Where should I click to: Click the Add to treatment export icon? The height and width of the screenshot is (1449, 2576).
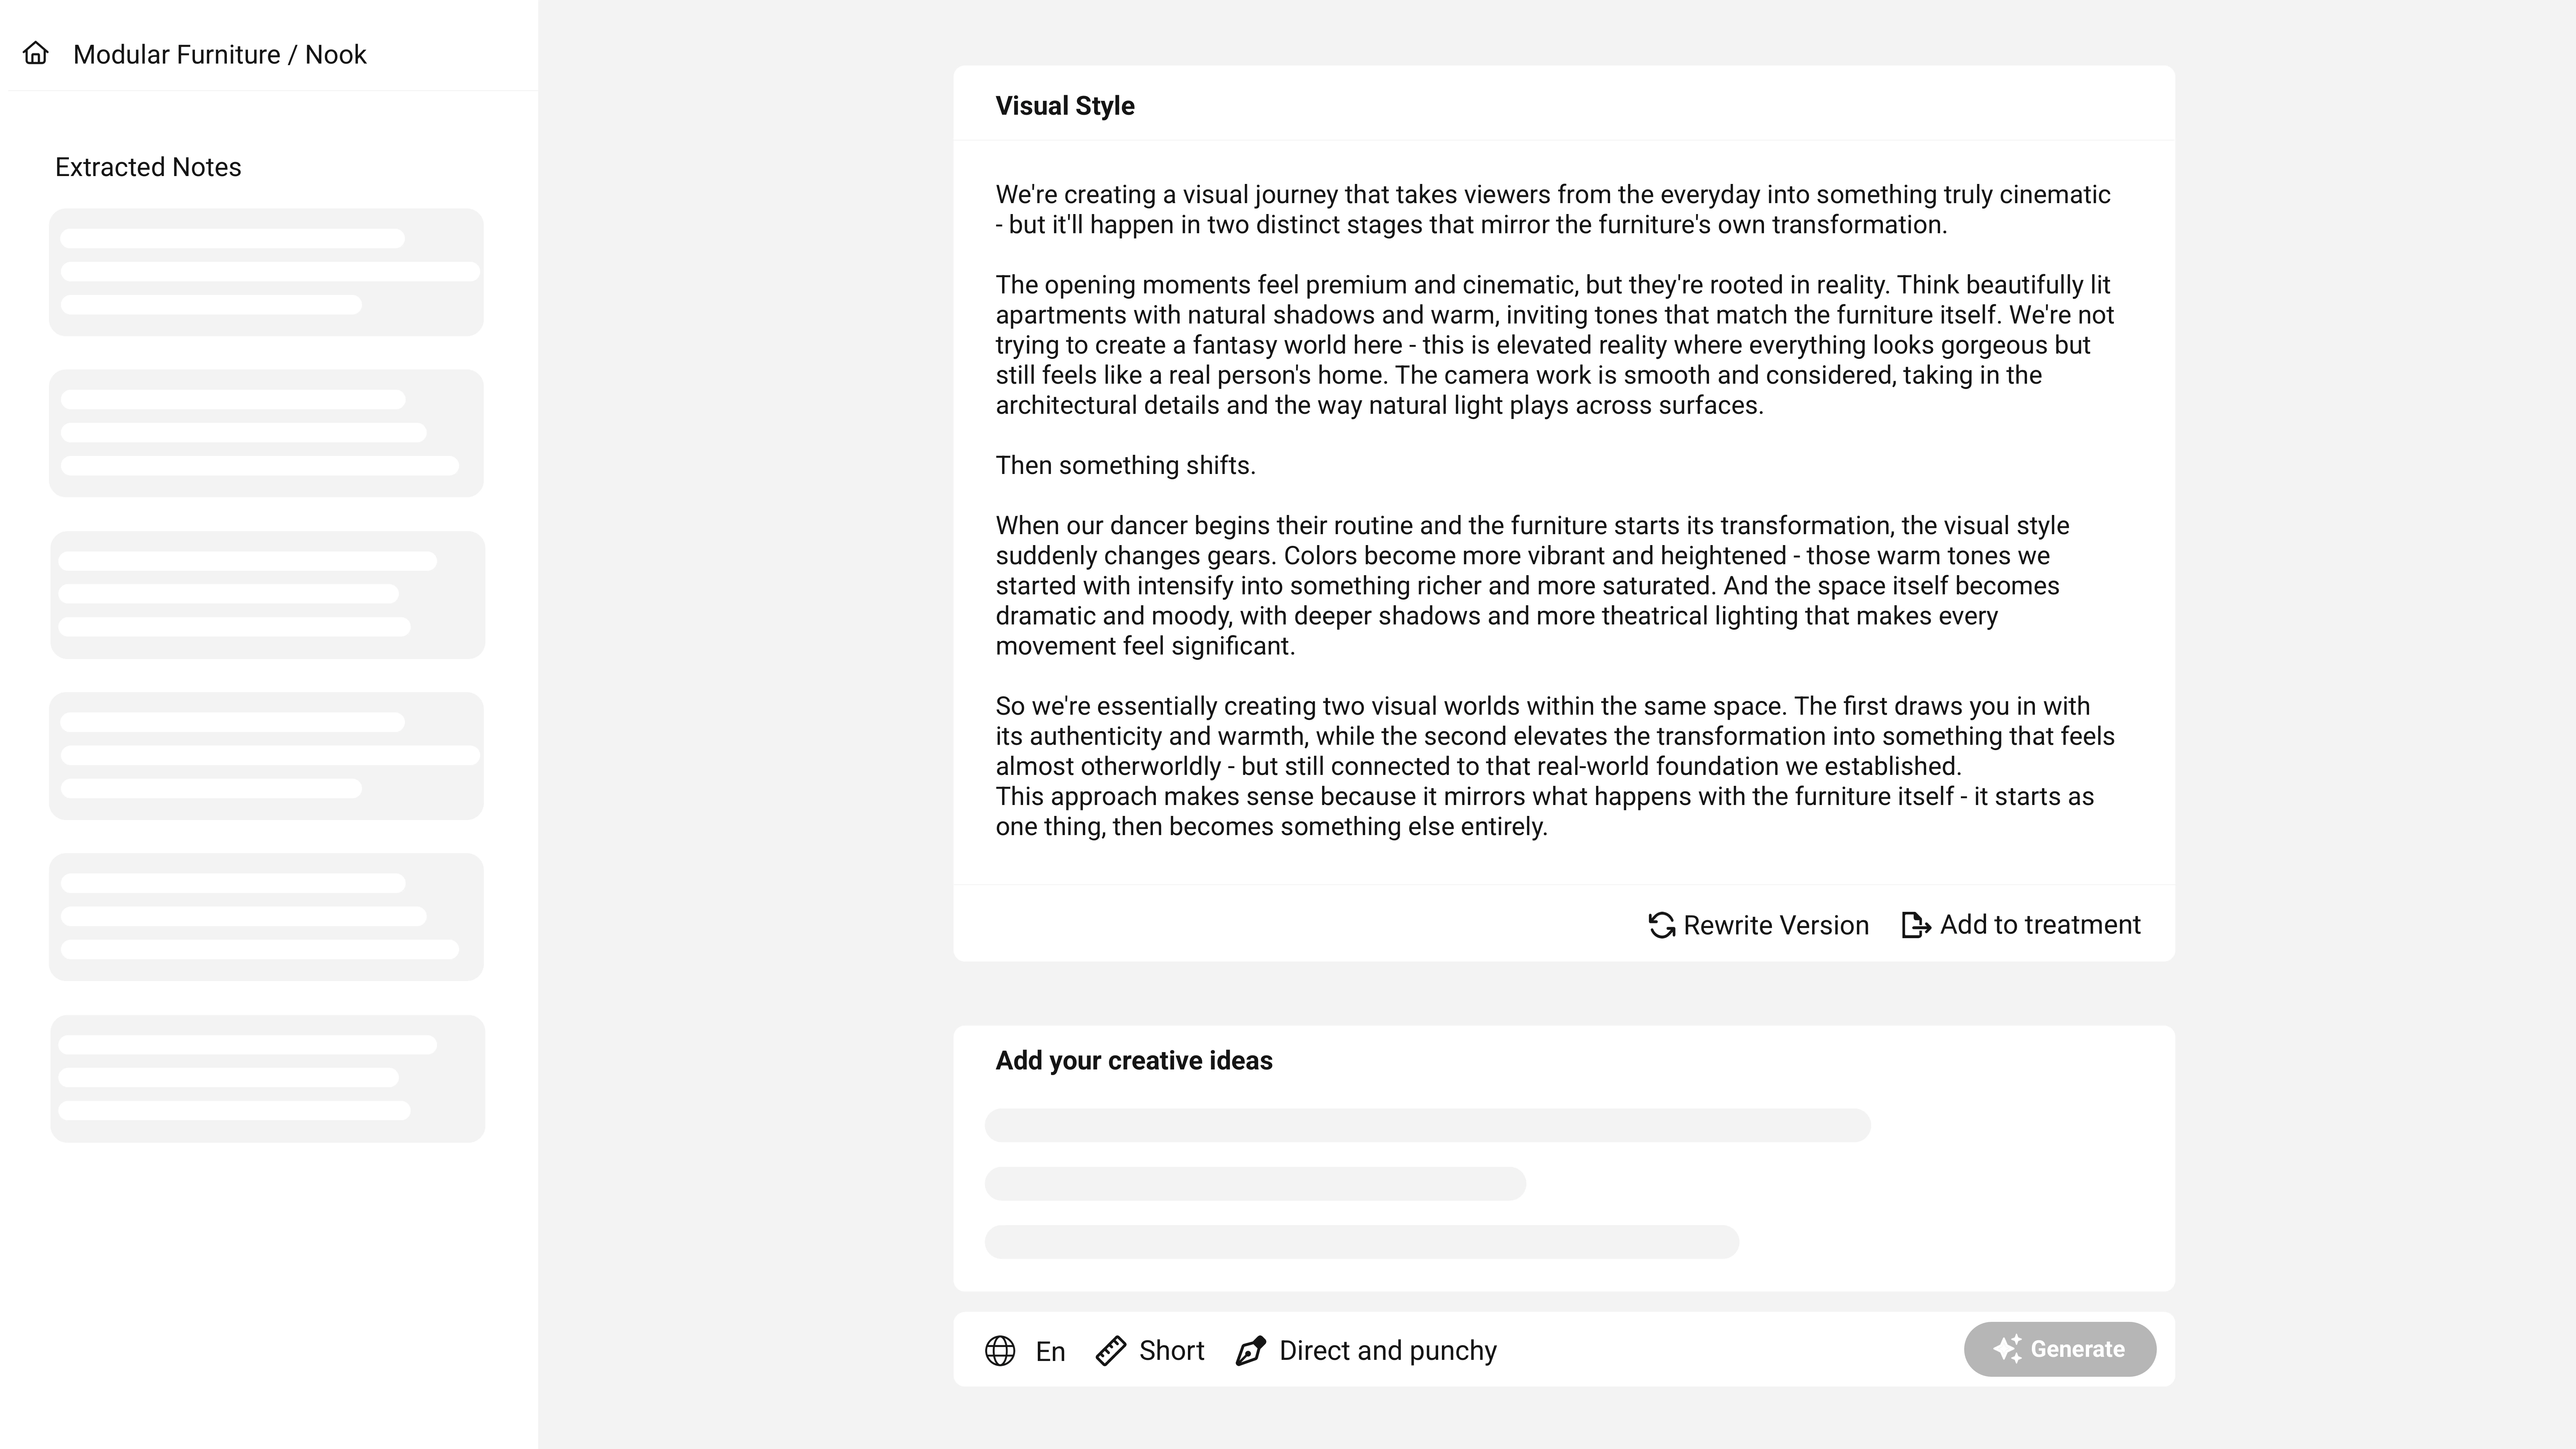1915,925
